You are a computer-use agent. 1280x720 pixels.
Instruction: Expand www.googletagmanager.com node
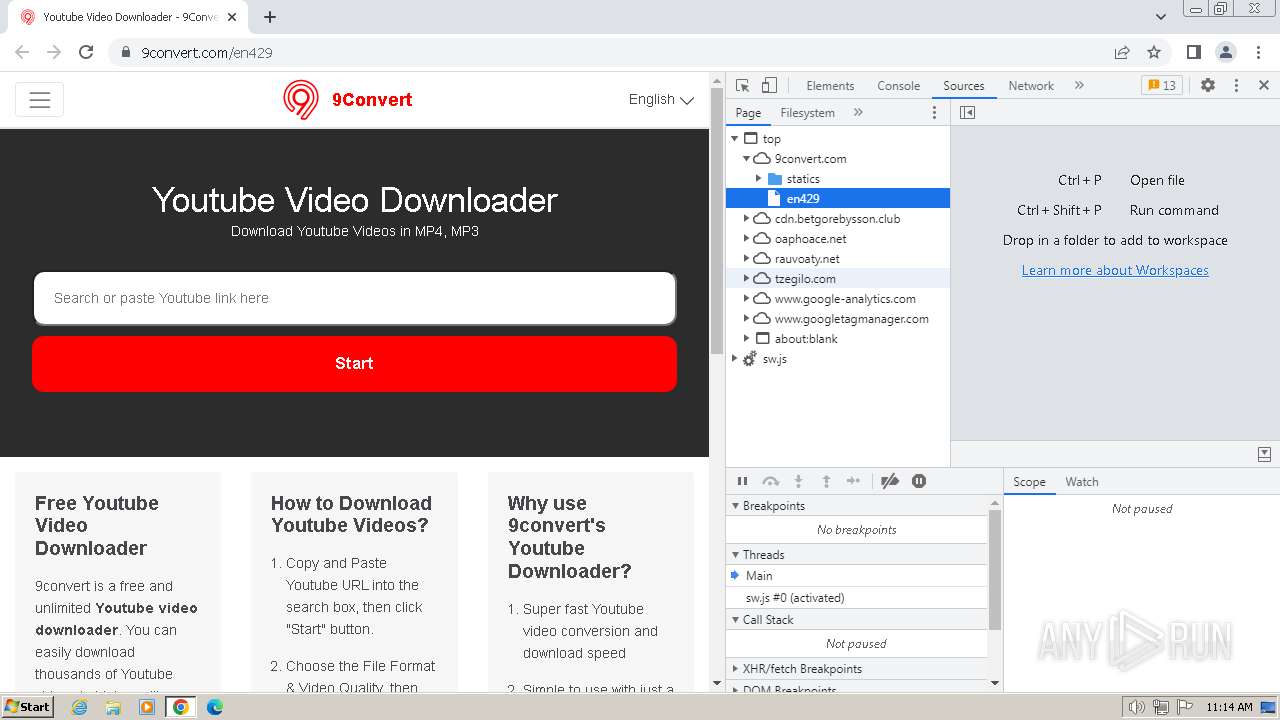(x=746, y=319)
